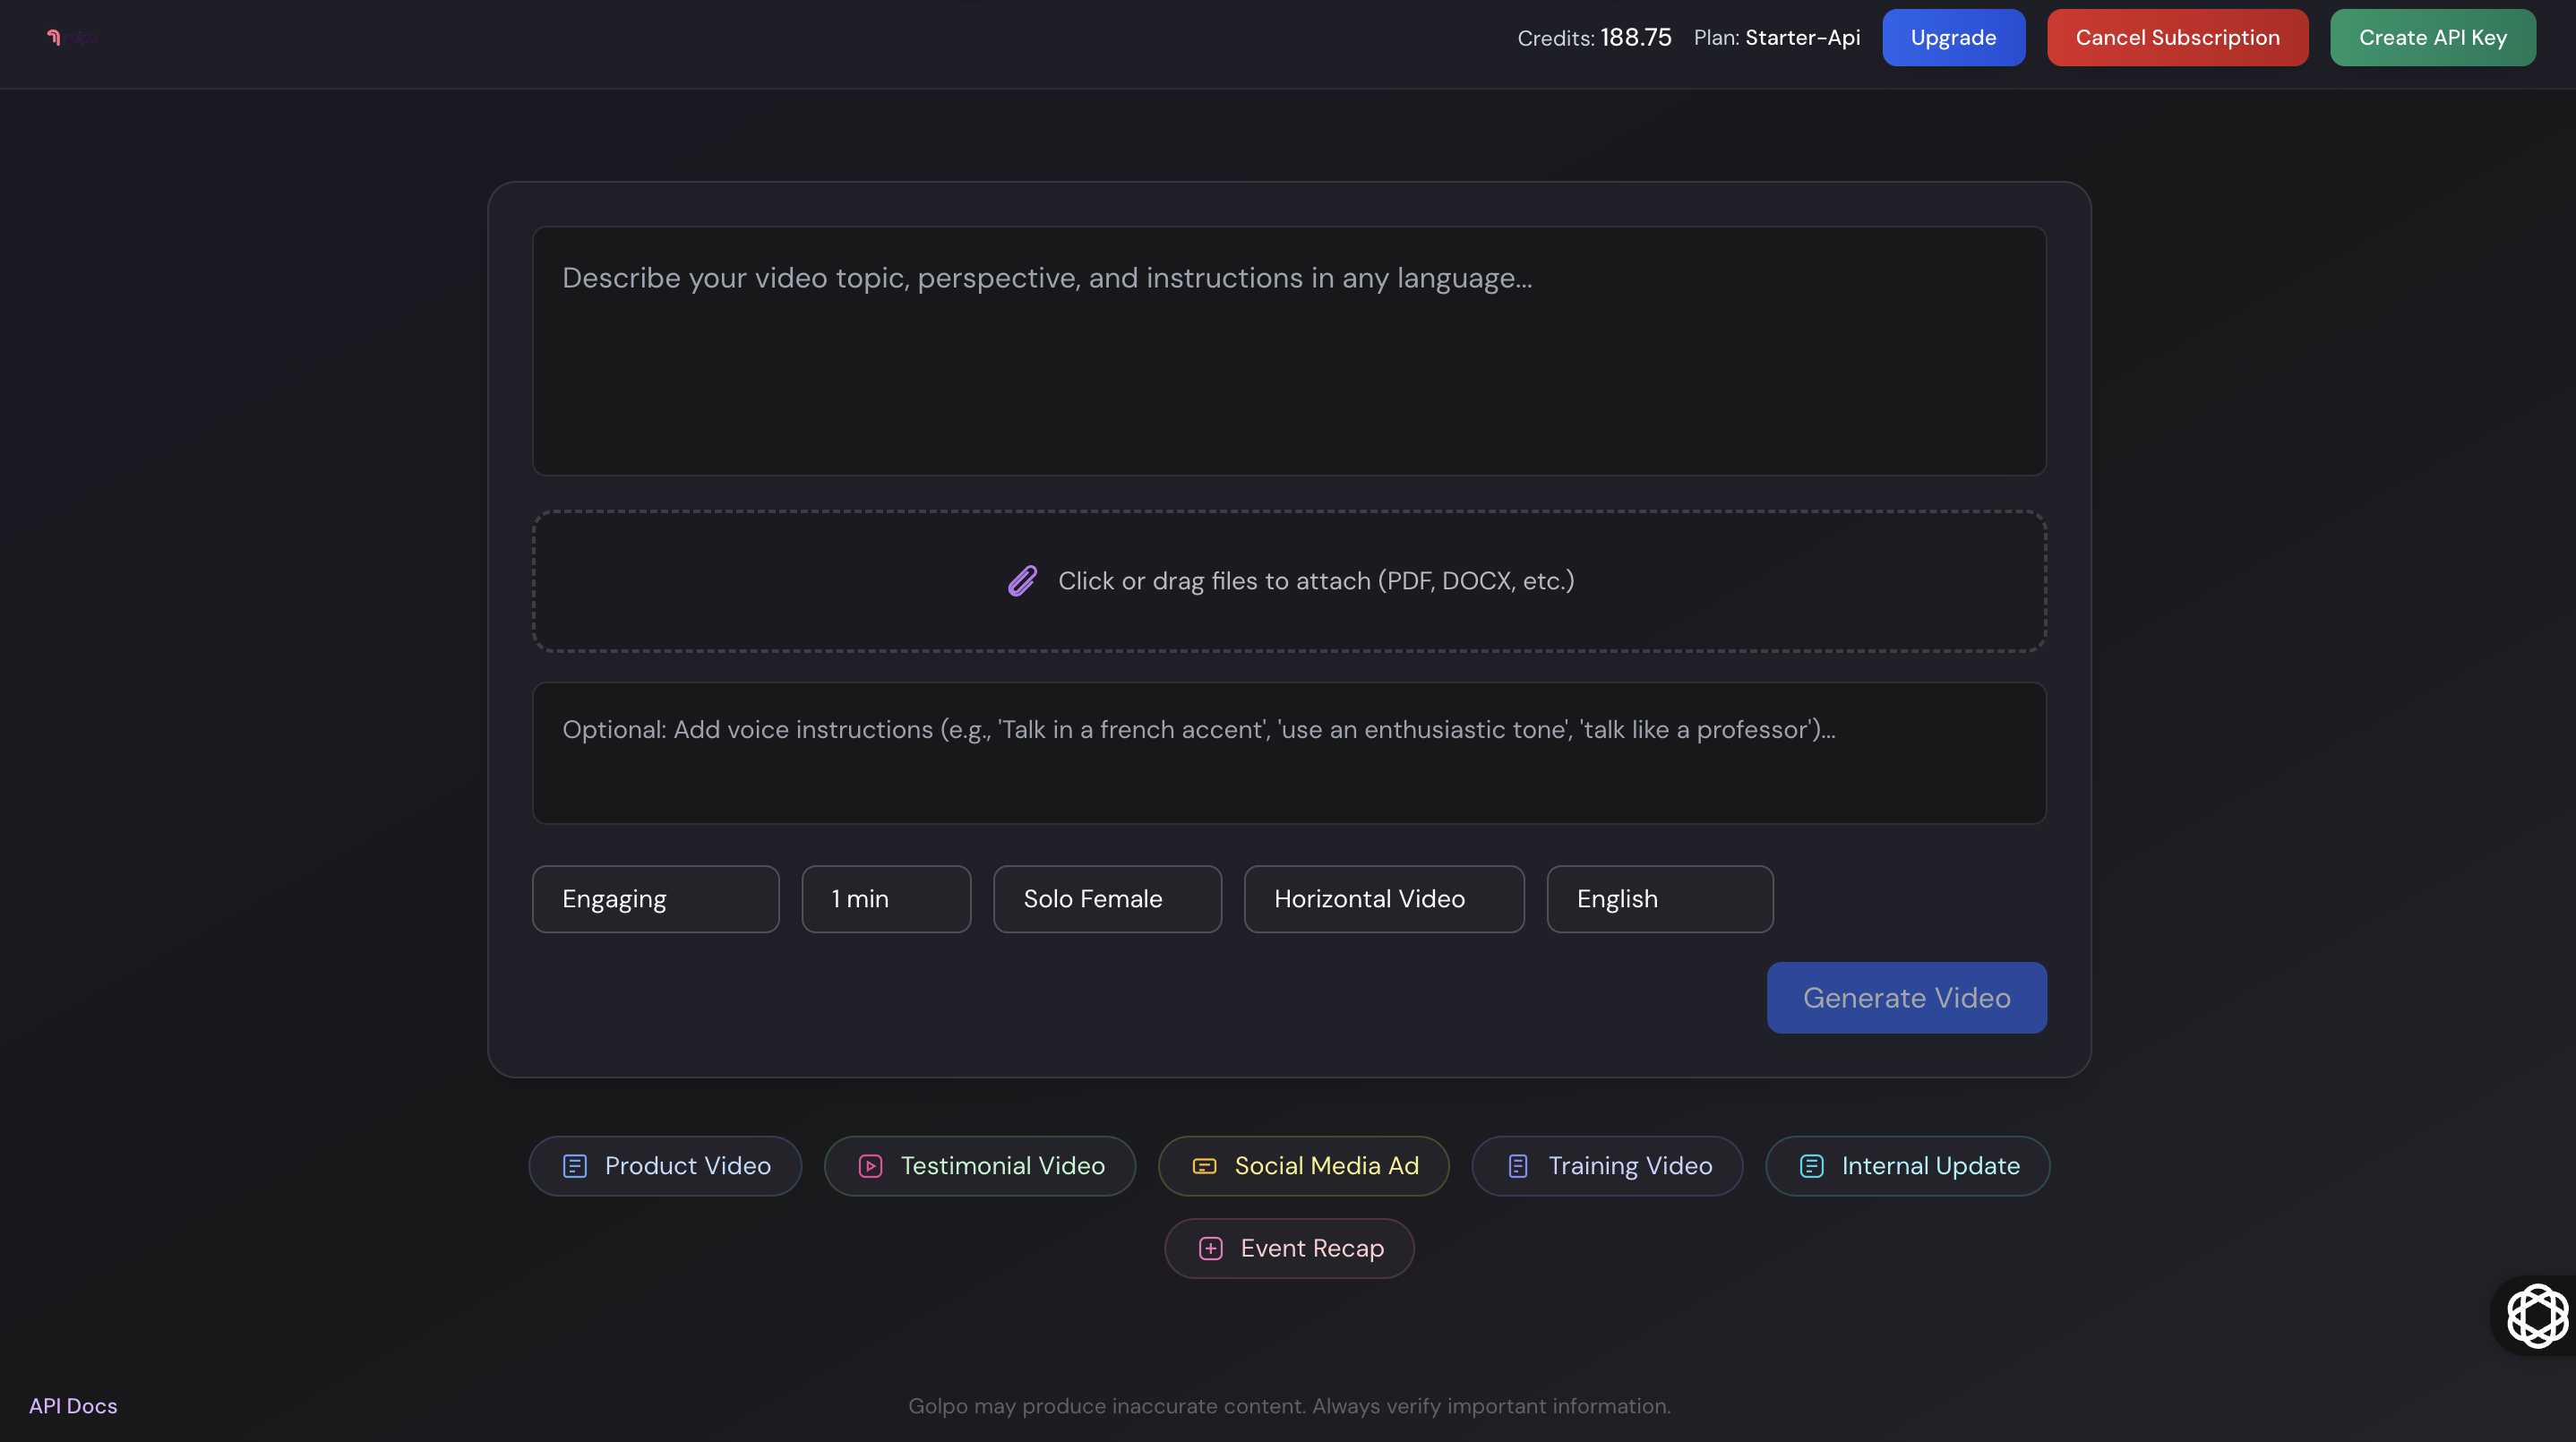Click the Internal Update icon
This screenshot has height=1442, width=2576.
click(x=1812, y=1166)
